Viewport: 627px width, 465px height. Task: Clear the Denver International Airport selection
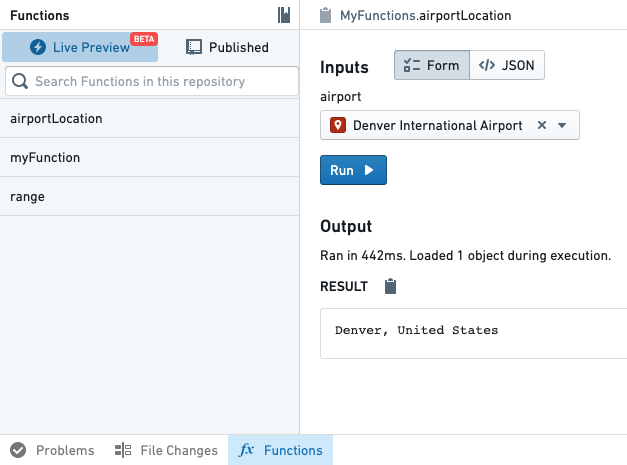click(x=542, y=125)
